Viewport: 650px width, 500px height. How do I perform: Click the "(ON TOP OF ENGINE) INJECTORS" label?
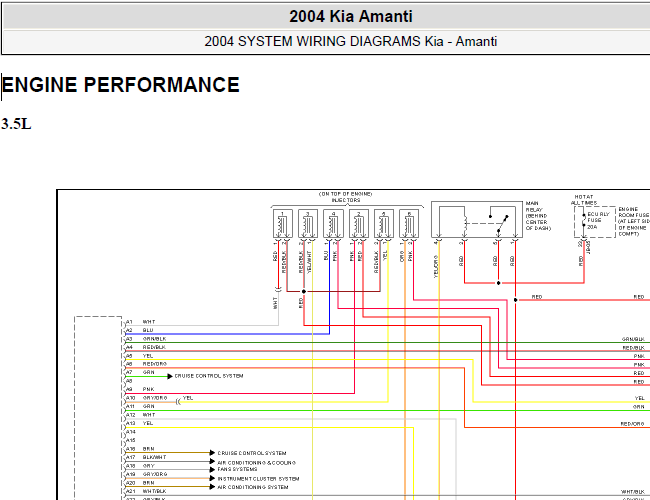pyautogui.click(x=346, y=197)
